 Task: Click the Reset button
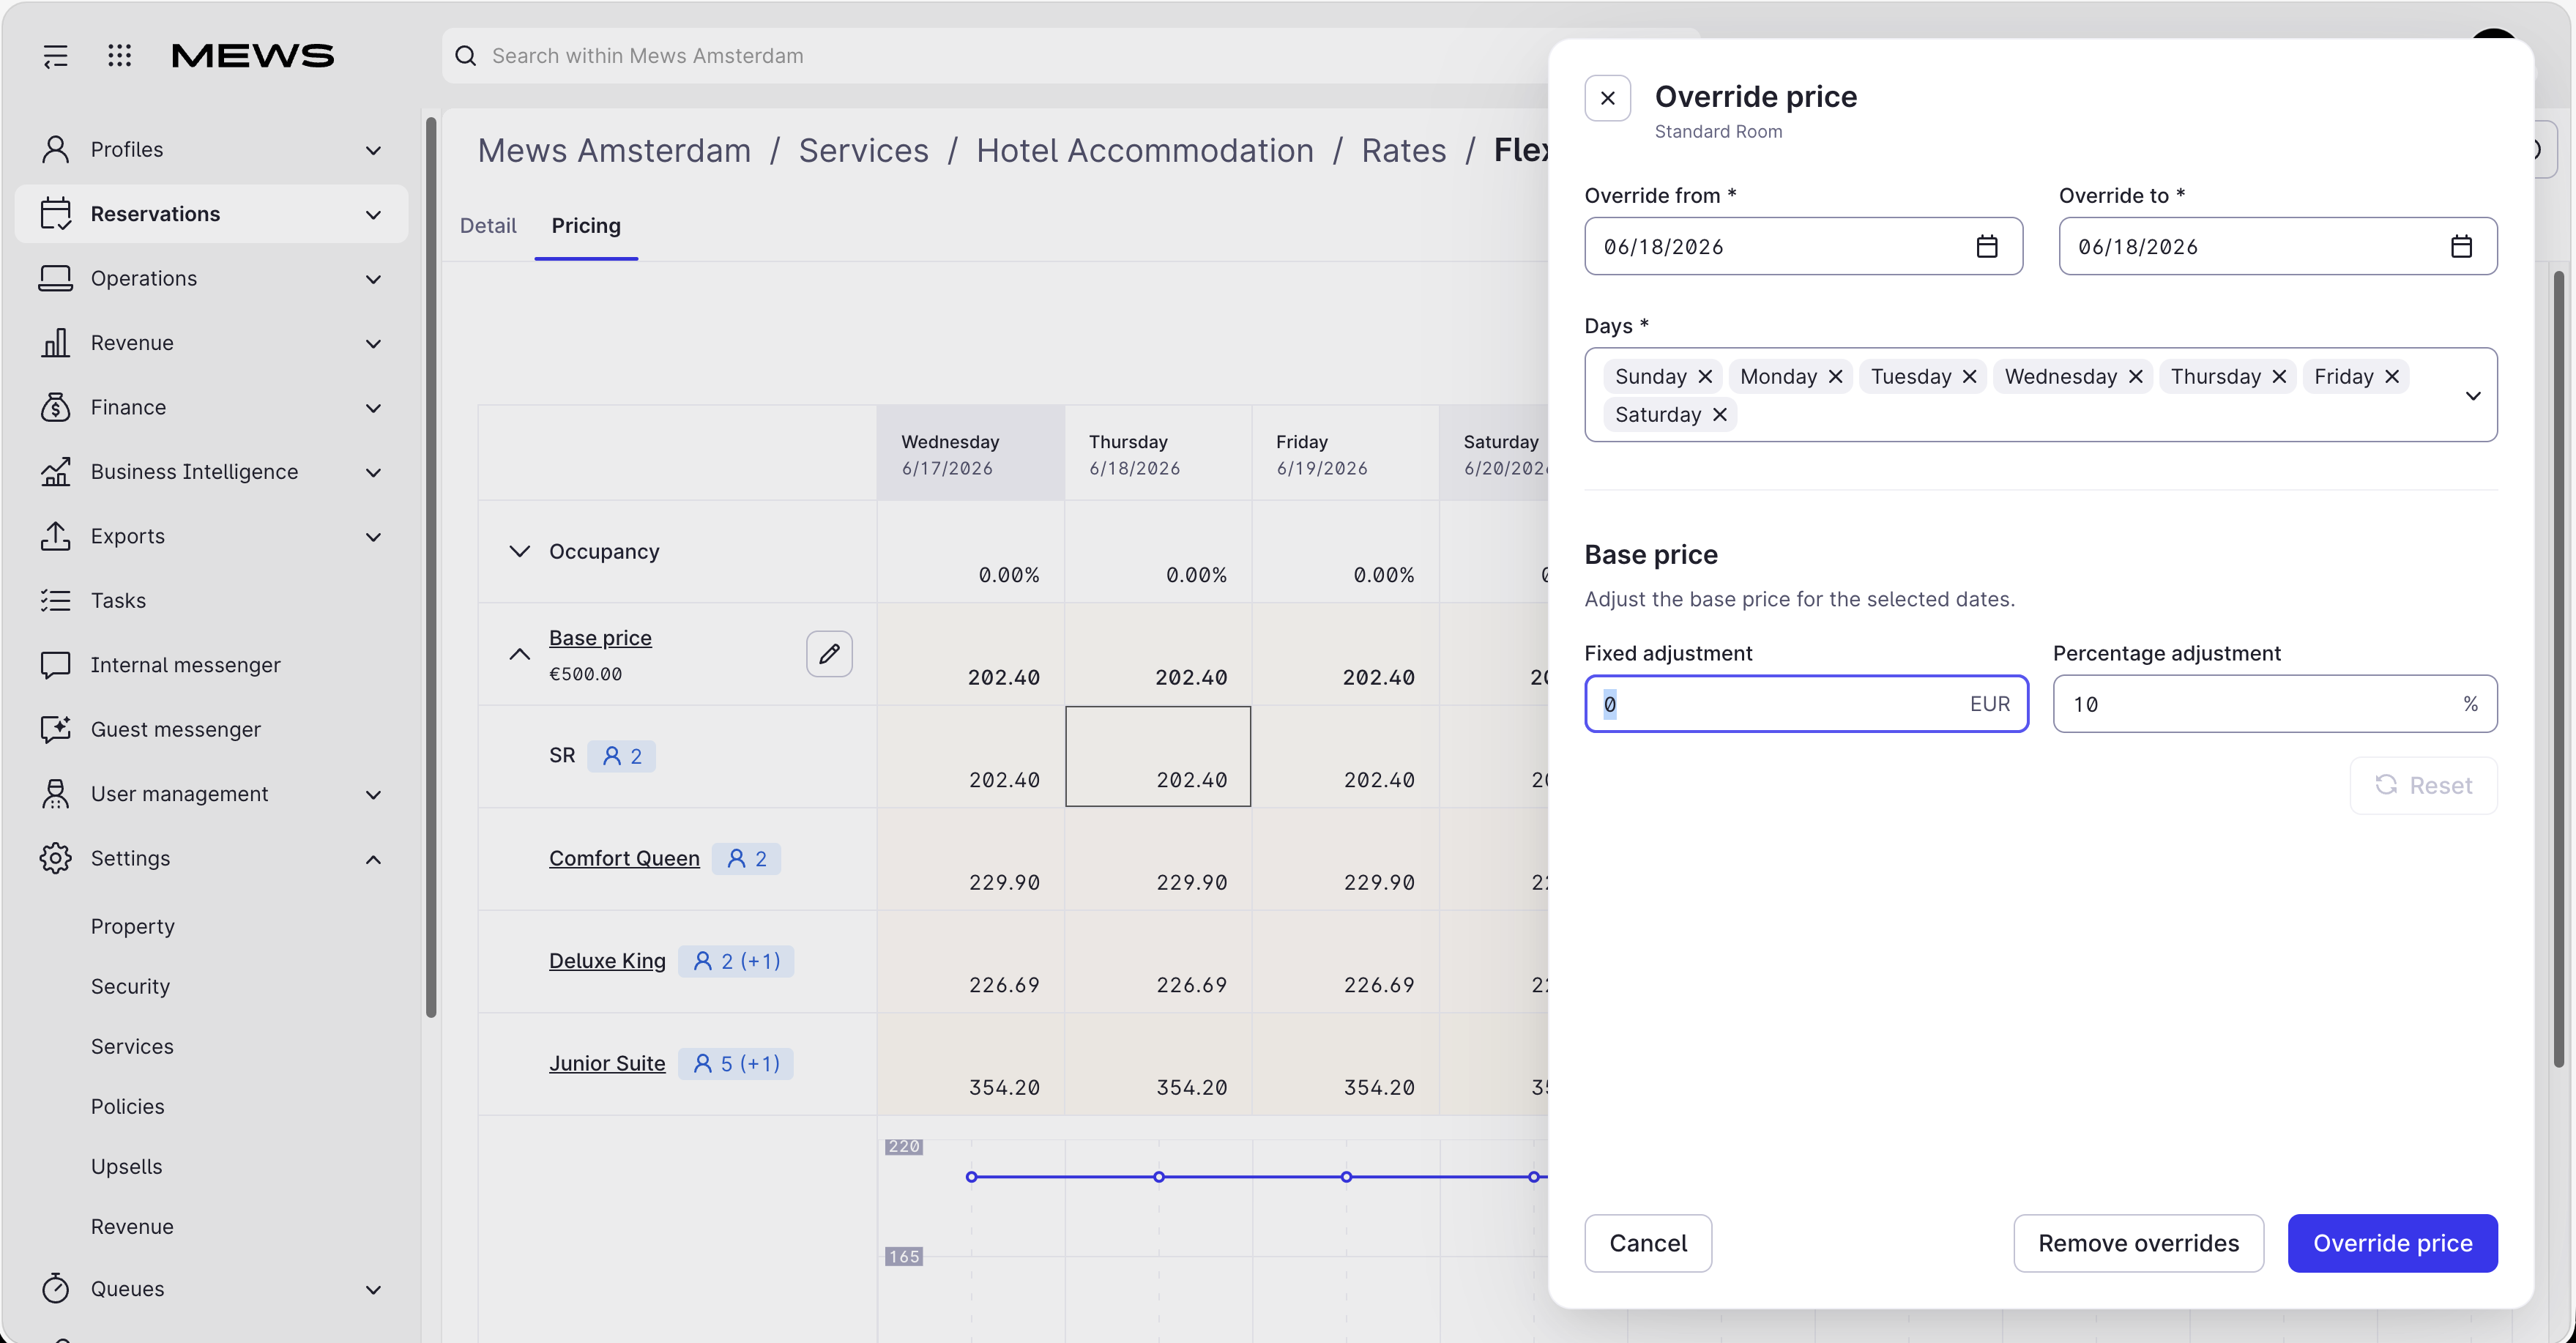click(2424, 785)
